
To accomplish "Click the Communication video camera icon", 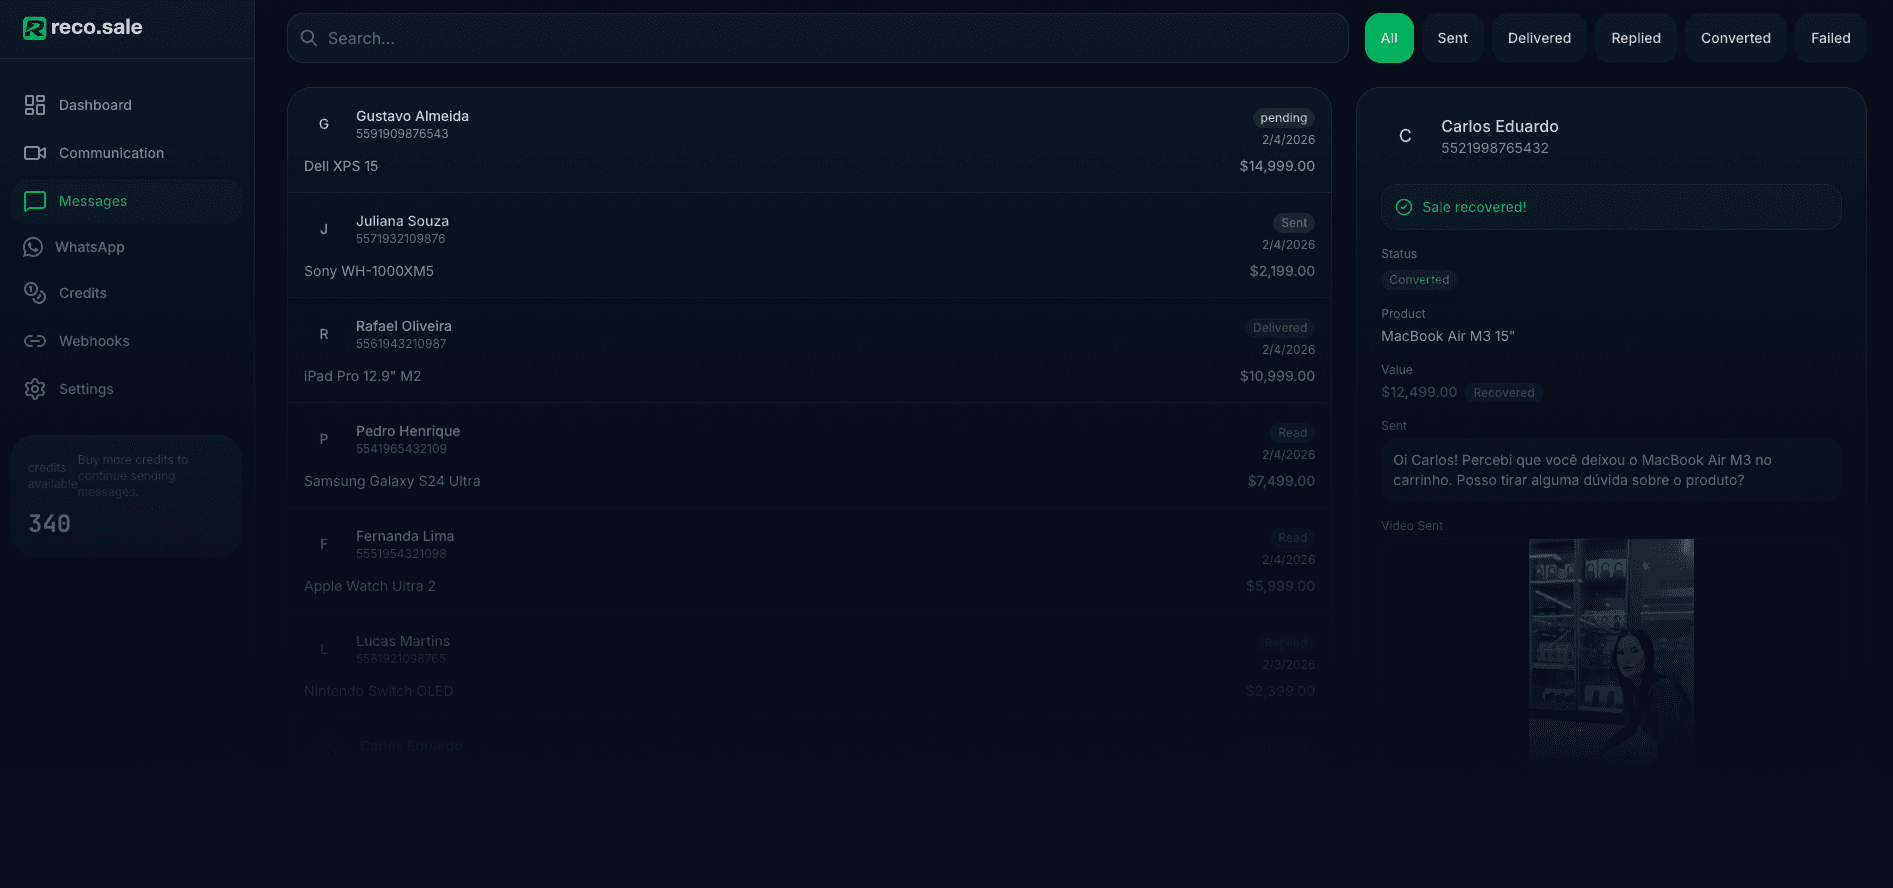I will click(35, 153).
